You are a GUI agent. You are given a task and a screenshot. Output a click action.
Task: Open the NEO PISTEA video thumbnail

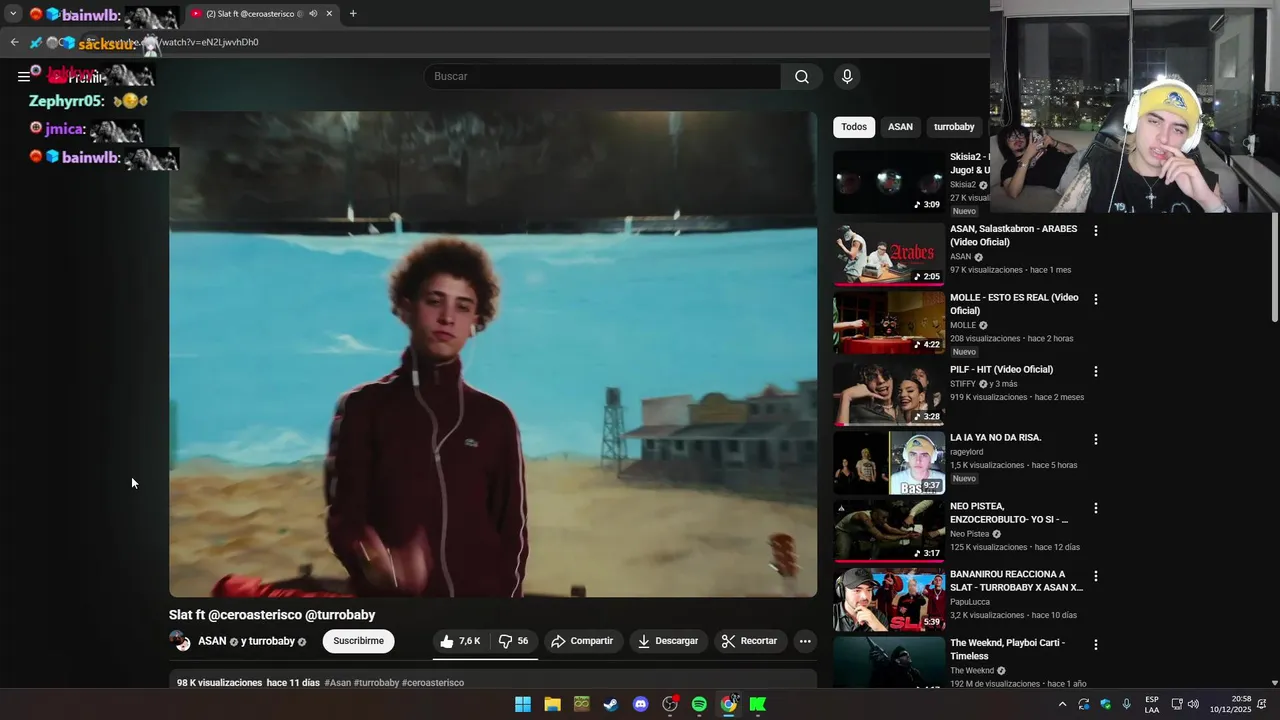pos(888,530)
